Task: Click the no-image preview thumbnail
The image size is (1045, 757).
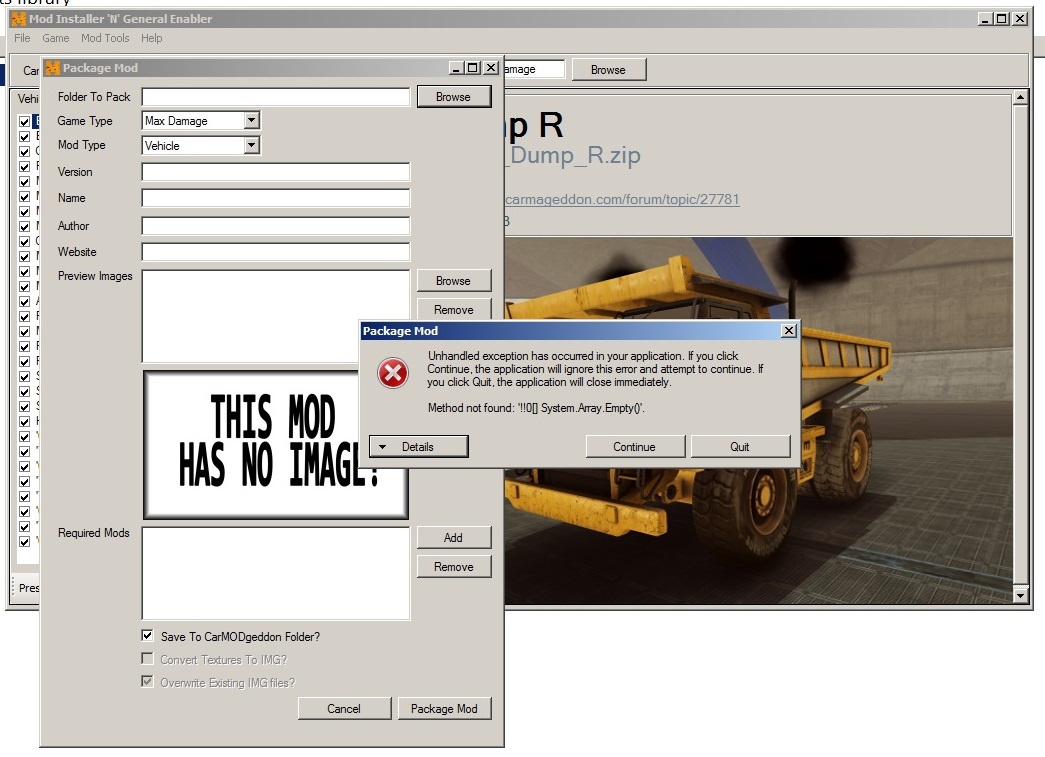Action: pyautogui.click(x=275, y=444)
